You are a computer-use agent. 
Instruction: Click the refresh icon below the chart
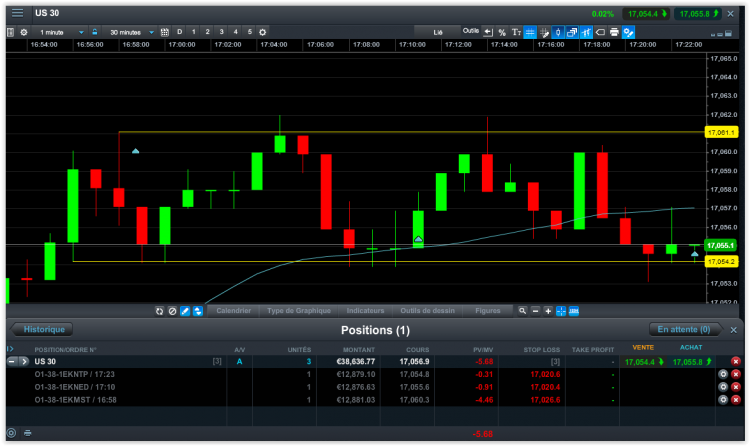coord(159,311)
